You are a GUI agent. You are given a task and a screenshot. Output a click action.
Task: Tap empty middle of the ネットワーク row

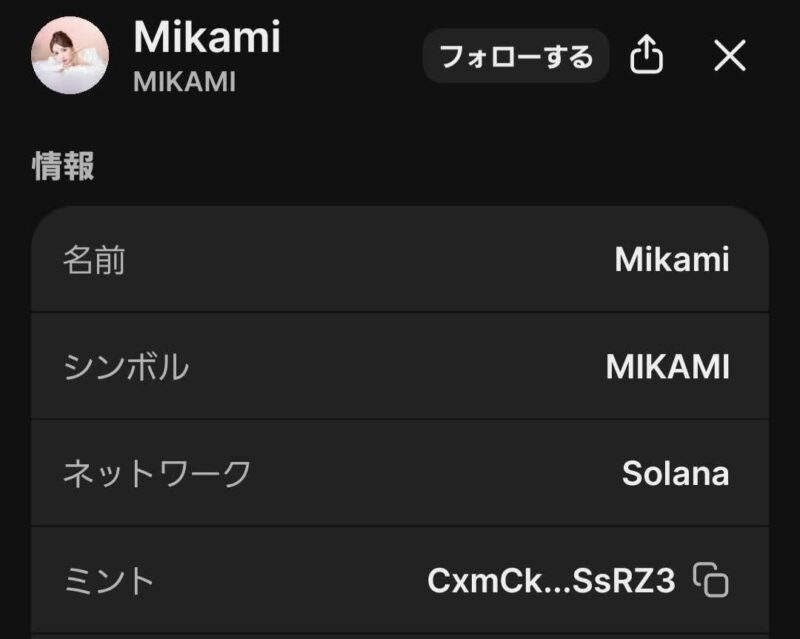tap(430, 473)
